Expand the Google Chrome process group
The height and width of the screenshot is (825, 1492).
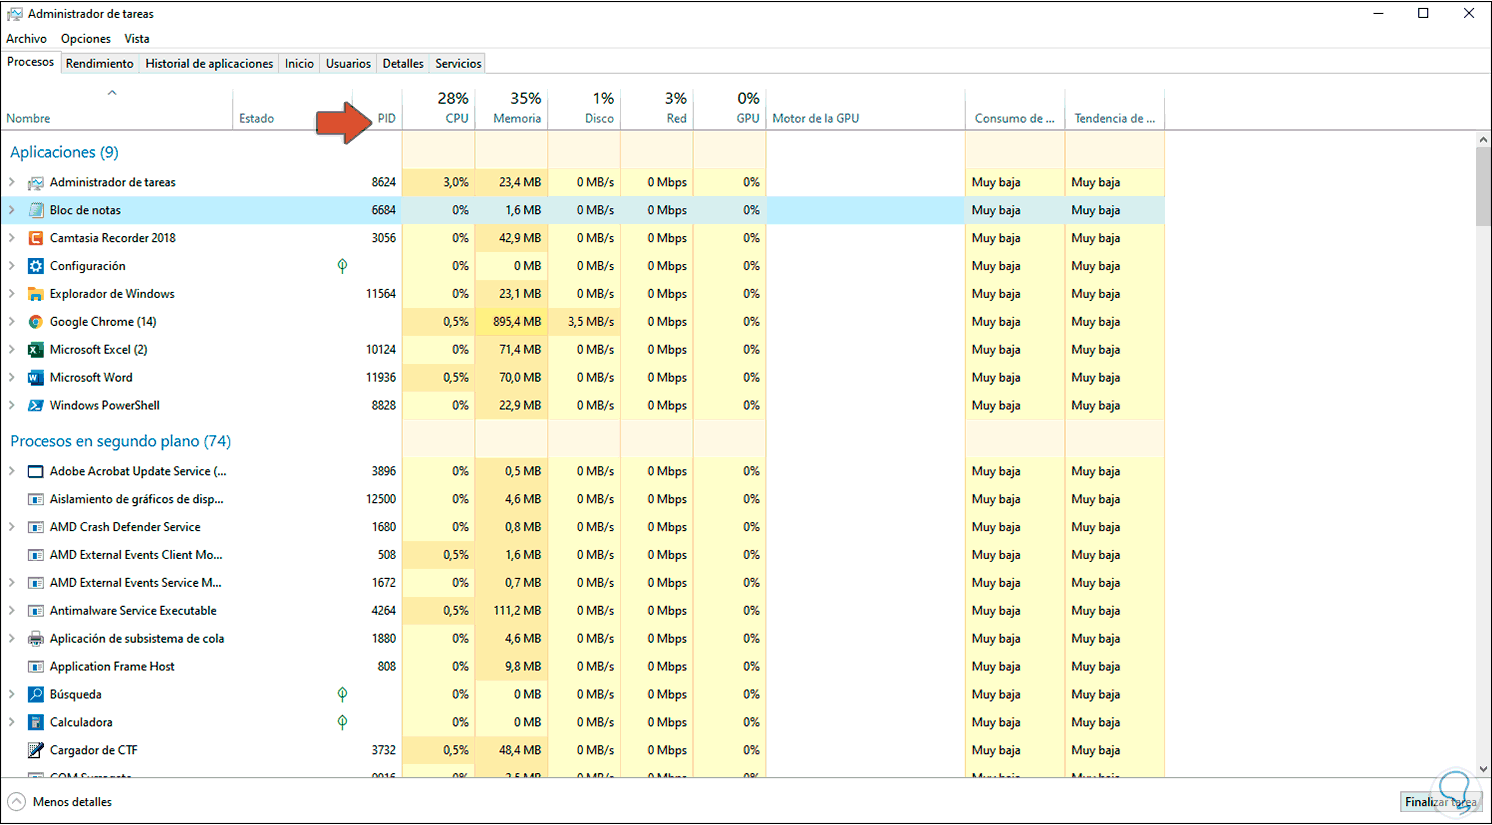click(12, 322)
